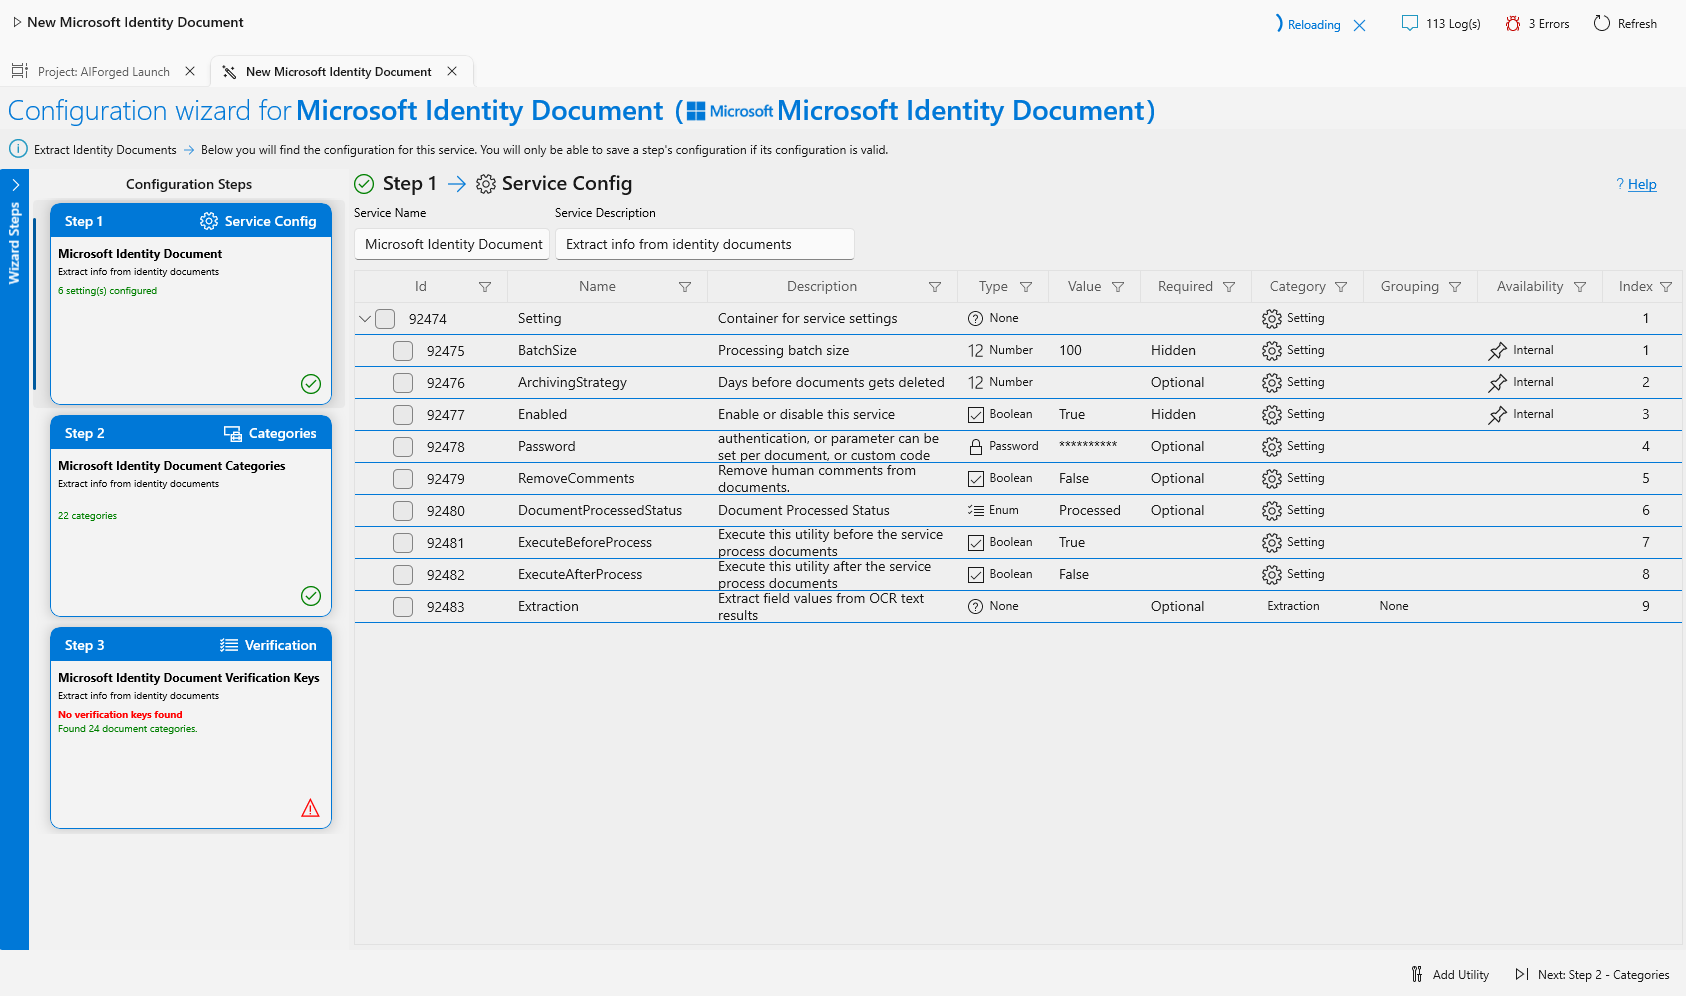
Task: Click the Refresh button label
Action: pos(1637,24)
